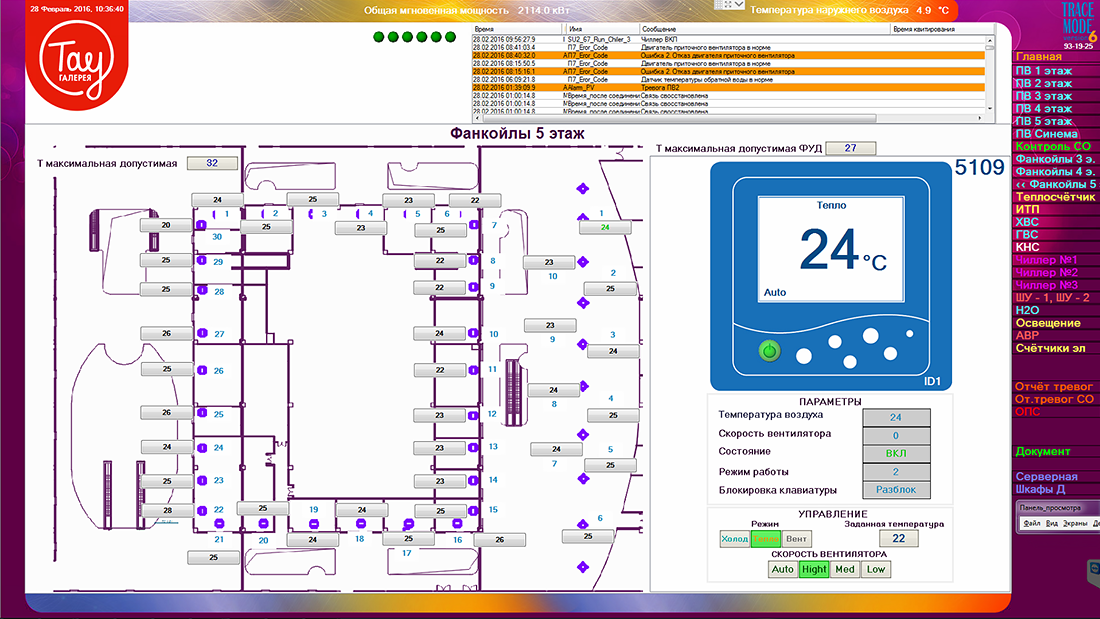This screenshot has height=619, width=1100.
Task: Click fan coil marker beside room 10
Action: [475, 334]
